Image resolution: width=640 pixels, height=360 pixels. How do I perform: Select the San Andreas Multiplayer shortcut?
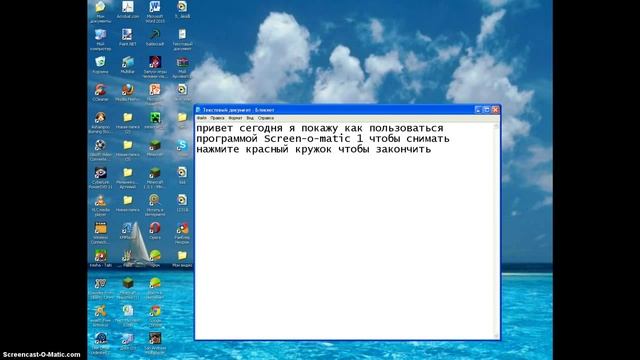point(155,343)
